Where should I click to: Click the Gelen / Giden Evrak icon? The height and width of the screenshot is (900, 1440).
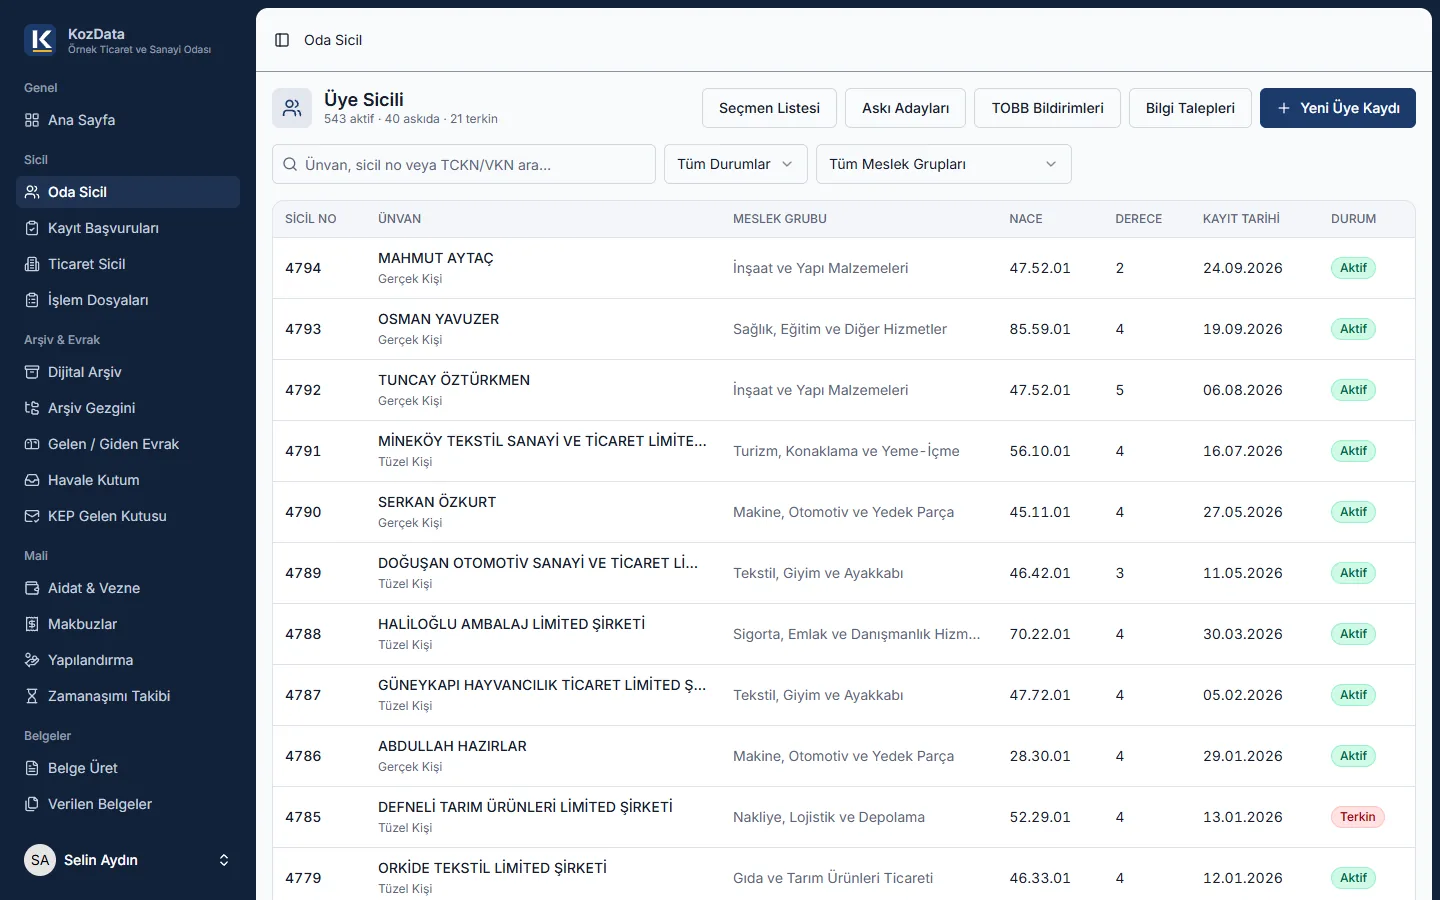click(32, 444)
